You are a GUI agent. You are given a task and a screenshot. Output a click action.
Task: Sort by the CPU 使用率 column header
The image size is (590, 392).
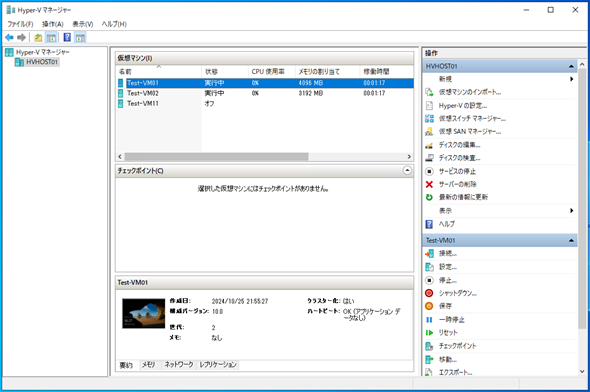click(272, 71)
